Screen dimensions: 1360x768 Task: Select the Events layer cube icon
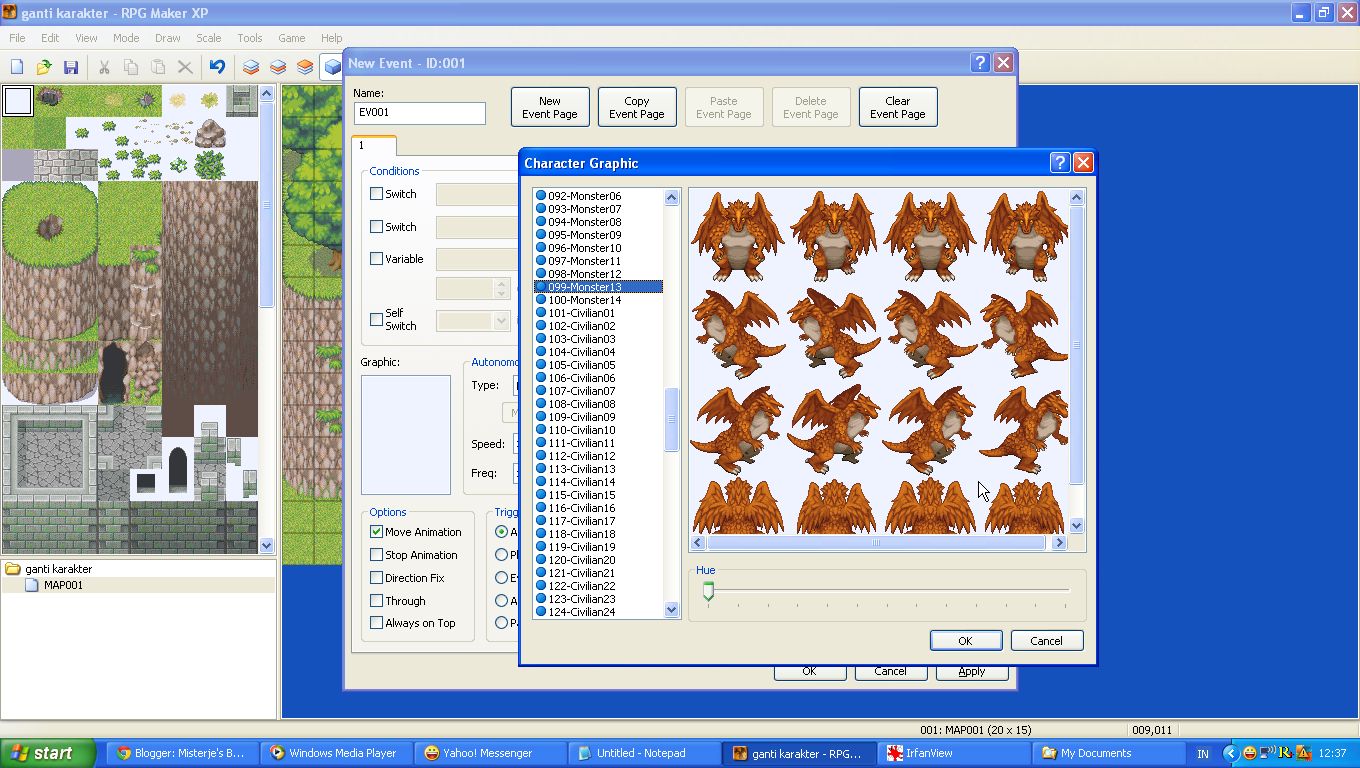tap(331, 67)
